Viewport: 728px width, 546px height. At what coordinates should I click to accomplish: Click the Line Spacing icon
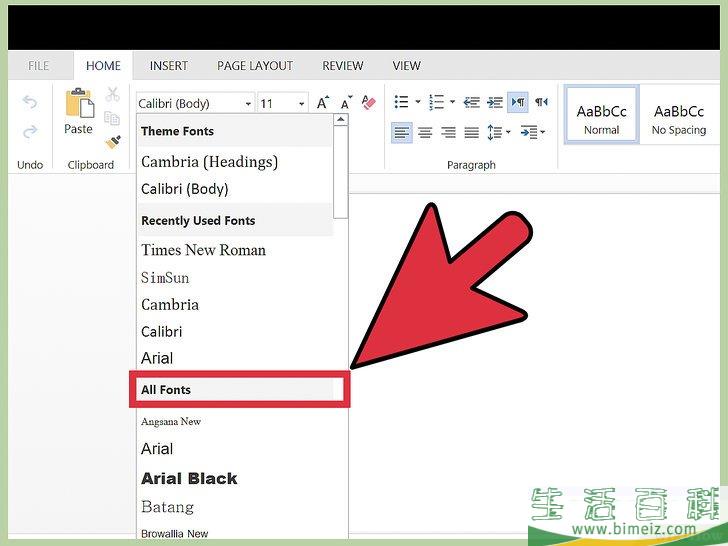494,132
